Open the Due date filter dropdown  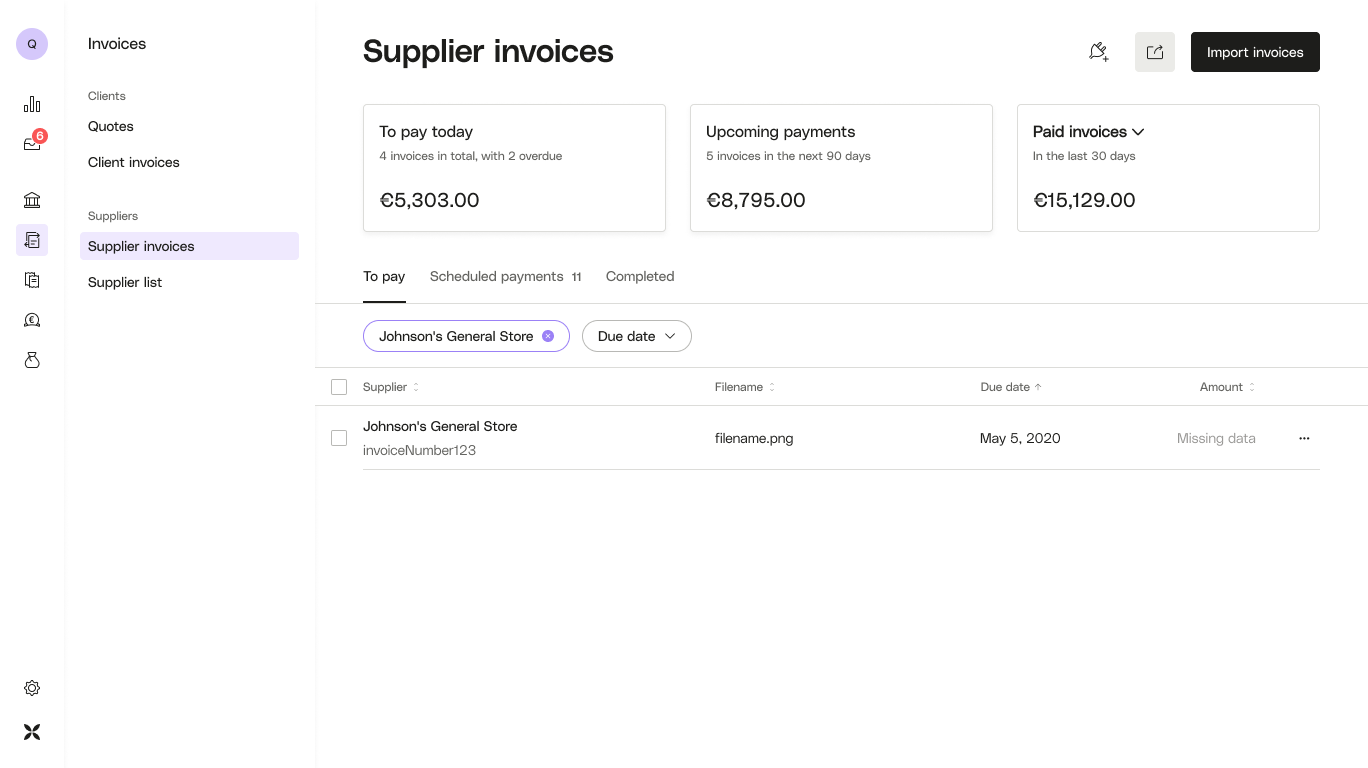tap(636, 336)
